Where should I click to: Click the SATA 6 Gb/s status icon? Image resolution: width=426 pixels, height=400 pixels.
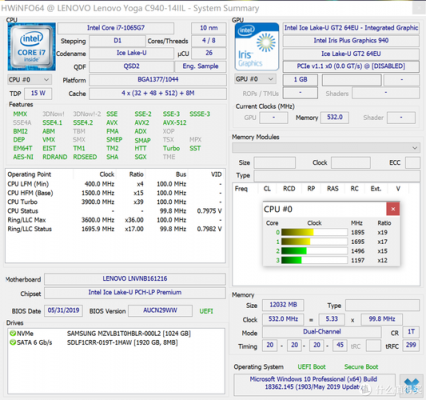point(13,342)
